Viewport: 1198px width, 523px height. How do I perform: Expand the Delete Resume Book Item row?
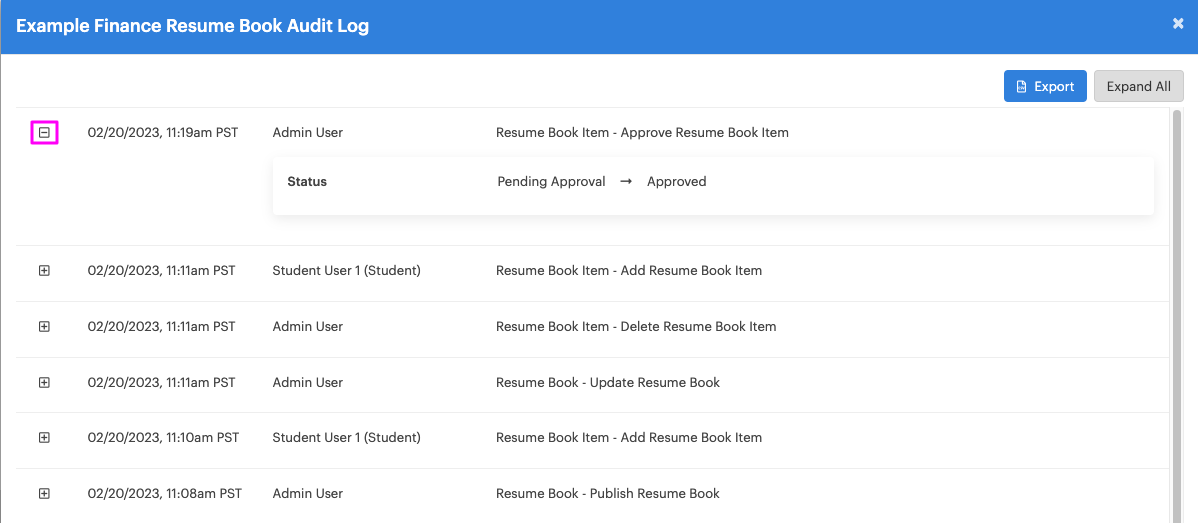pyautogui.click(x=44, y=327)
